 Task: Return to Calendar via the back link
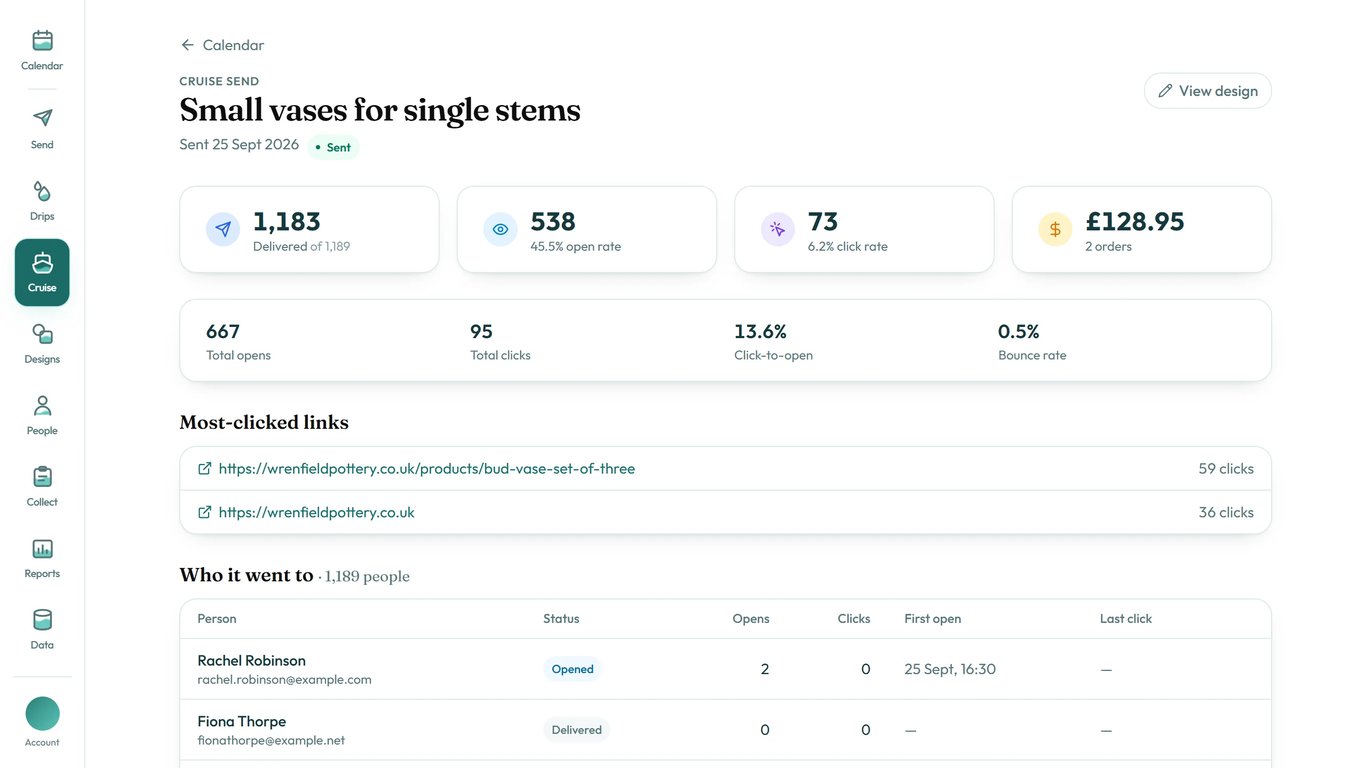[222, 45]
